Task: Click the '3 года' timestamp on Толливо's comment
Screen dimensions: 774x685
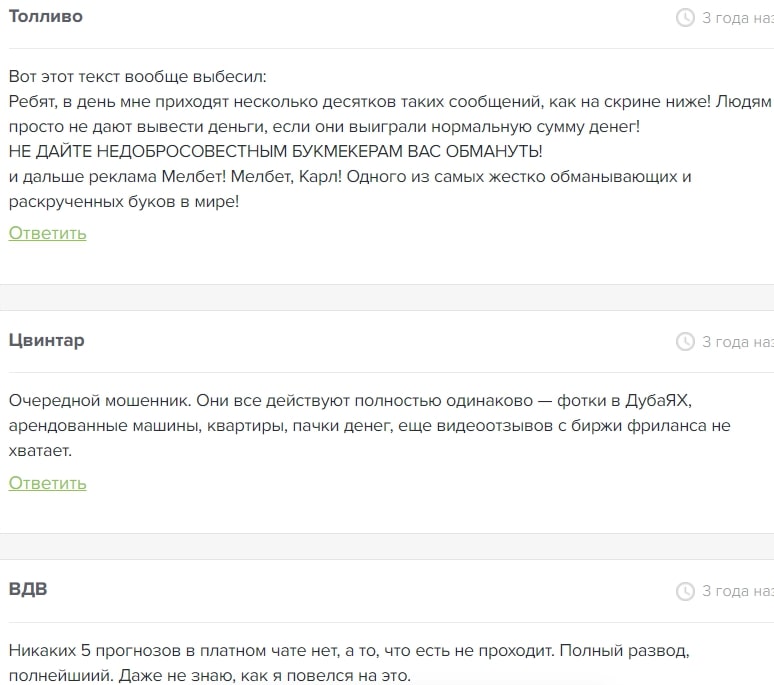Action: 738,18
